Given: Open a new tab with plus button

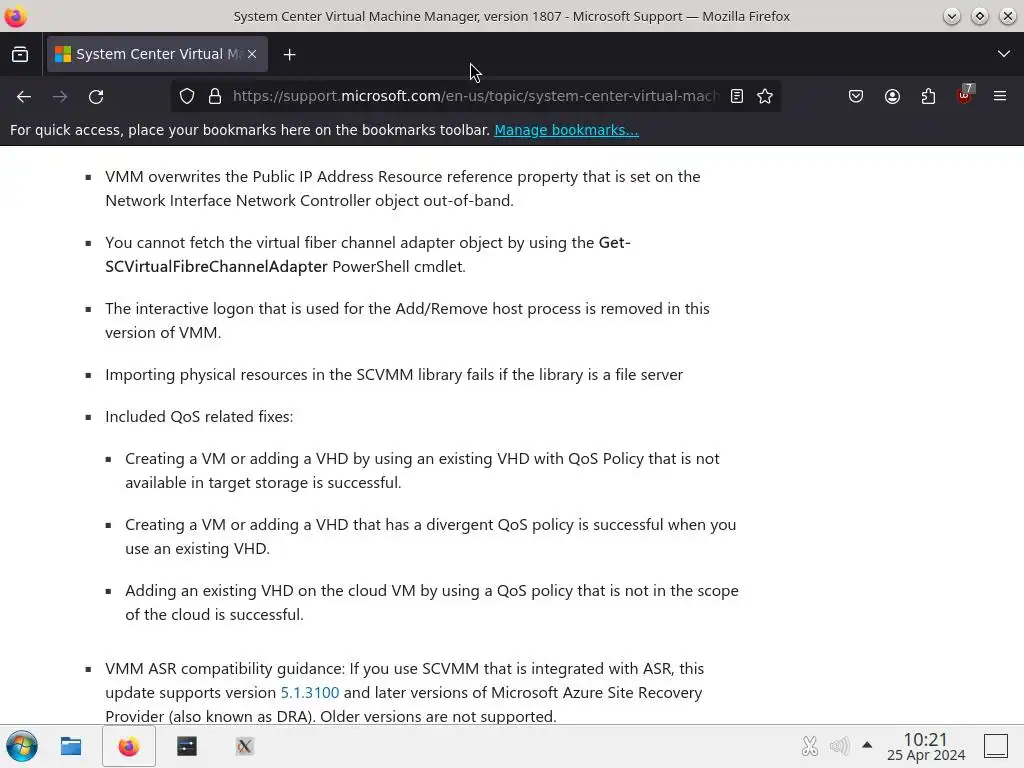Looking at the screenshot, I should pos(289,55).
